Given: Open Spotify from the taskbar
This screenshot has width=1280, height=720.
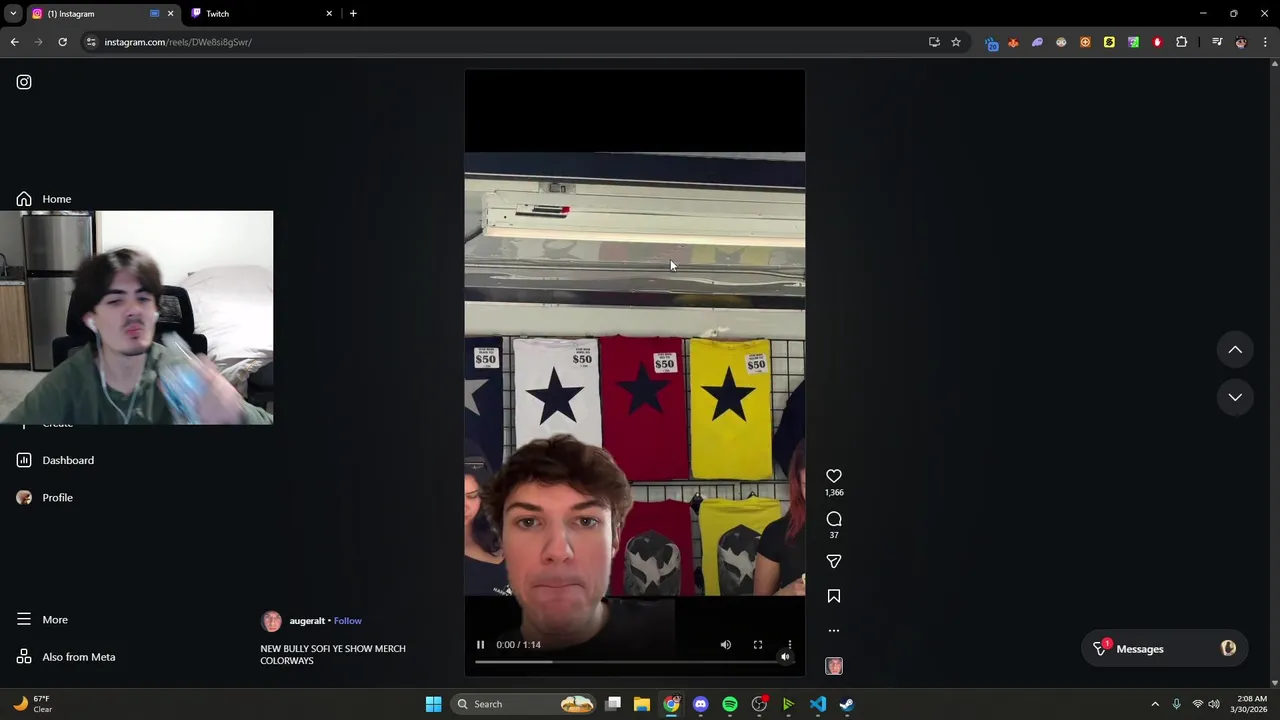Looking at the screenshot, I should pyautogui.click(x=730, y=704).
